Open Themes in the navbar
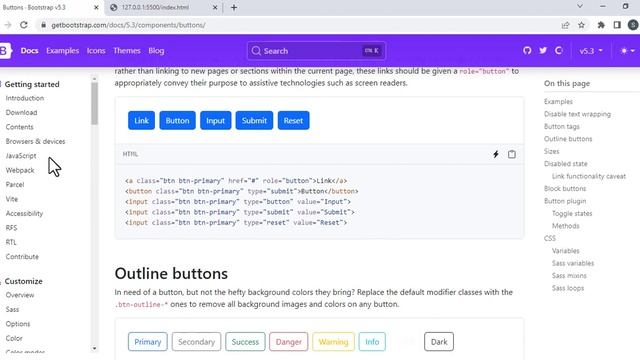This screenshot has width=640, height=360. click(127, 51)
